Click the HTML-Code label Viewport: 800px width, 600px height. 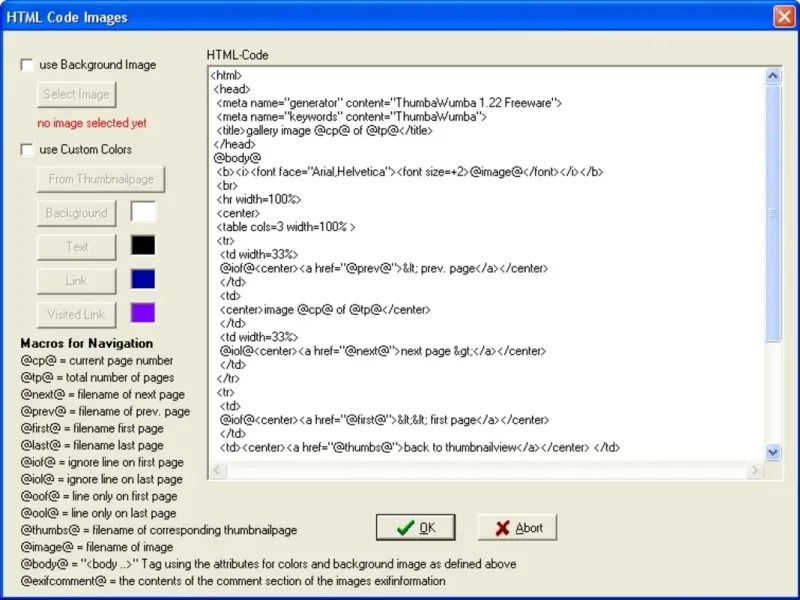pyautogui.click(x=238, y=55)
